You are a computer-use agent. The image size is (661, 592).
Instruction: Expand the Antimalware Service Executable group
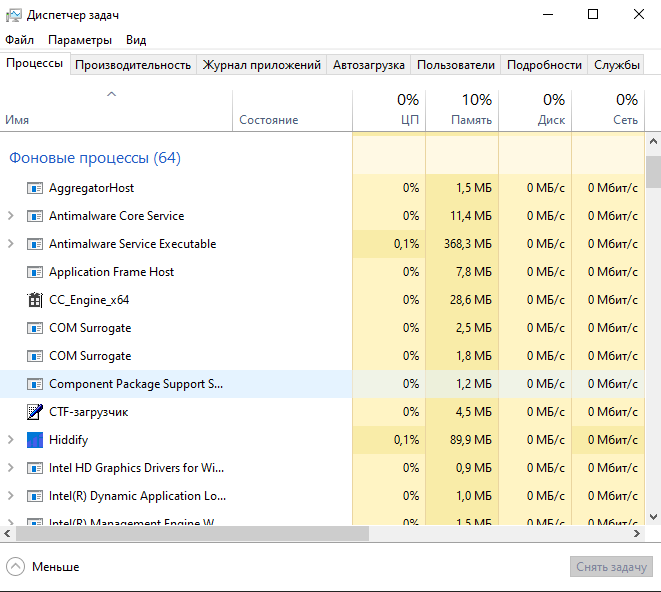[x=11, y=244]
